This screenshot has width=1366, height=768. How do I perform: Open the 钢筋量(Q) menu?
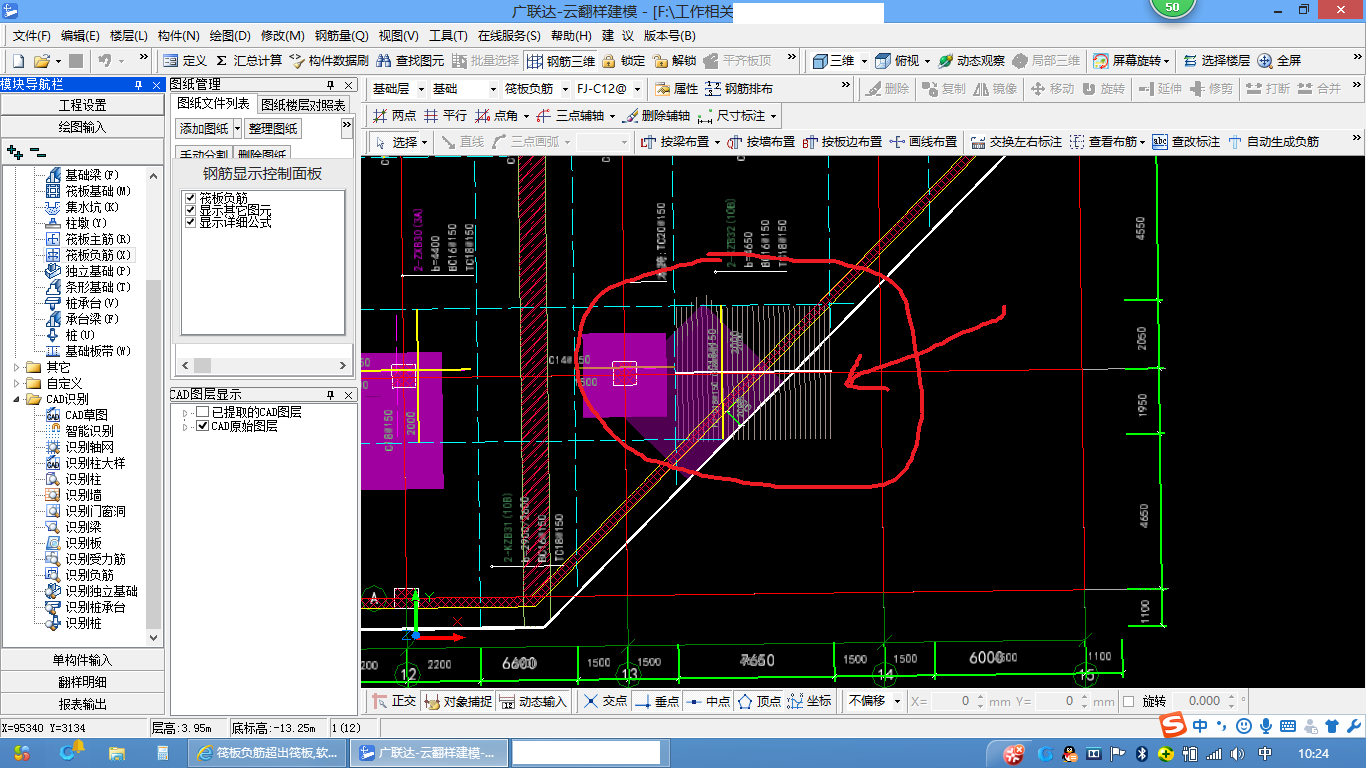pos(341,35)
